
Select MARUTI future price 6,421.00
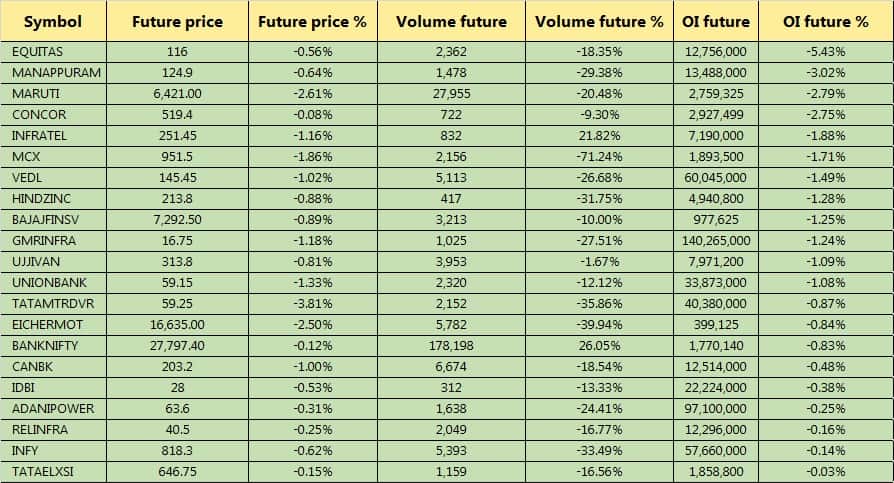(x=176, y=93)
